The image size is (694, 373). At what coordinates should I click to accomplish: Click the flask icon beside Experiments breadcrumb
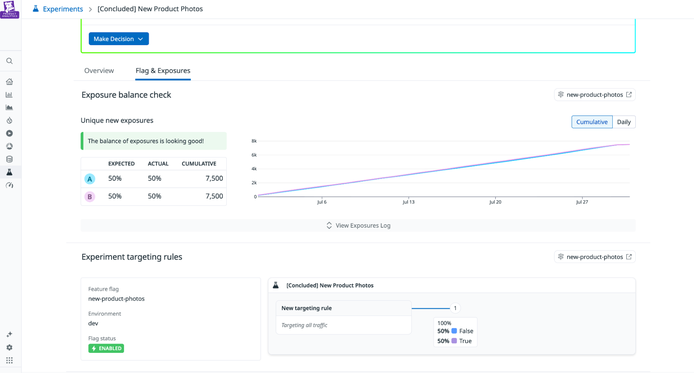36,8
